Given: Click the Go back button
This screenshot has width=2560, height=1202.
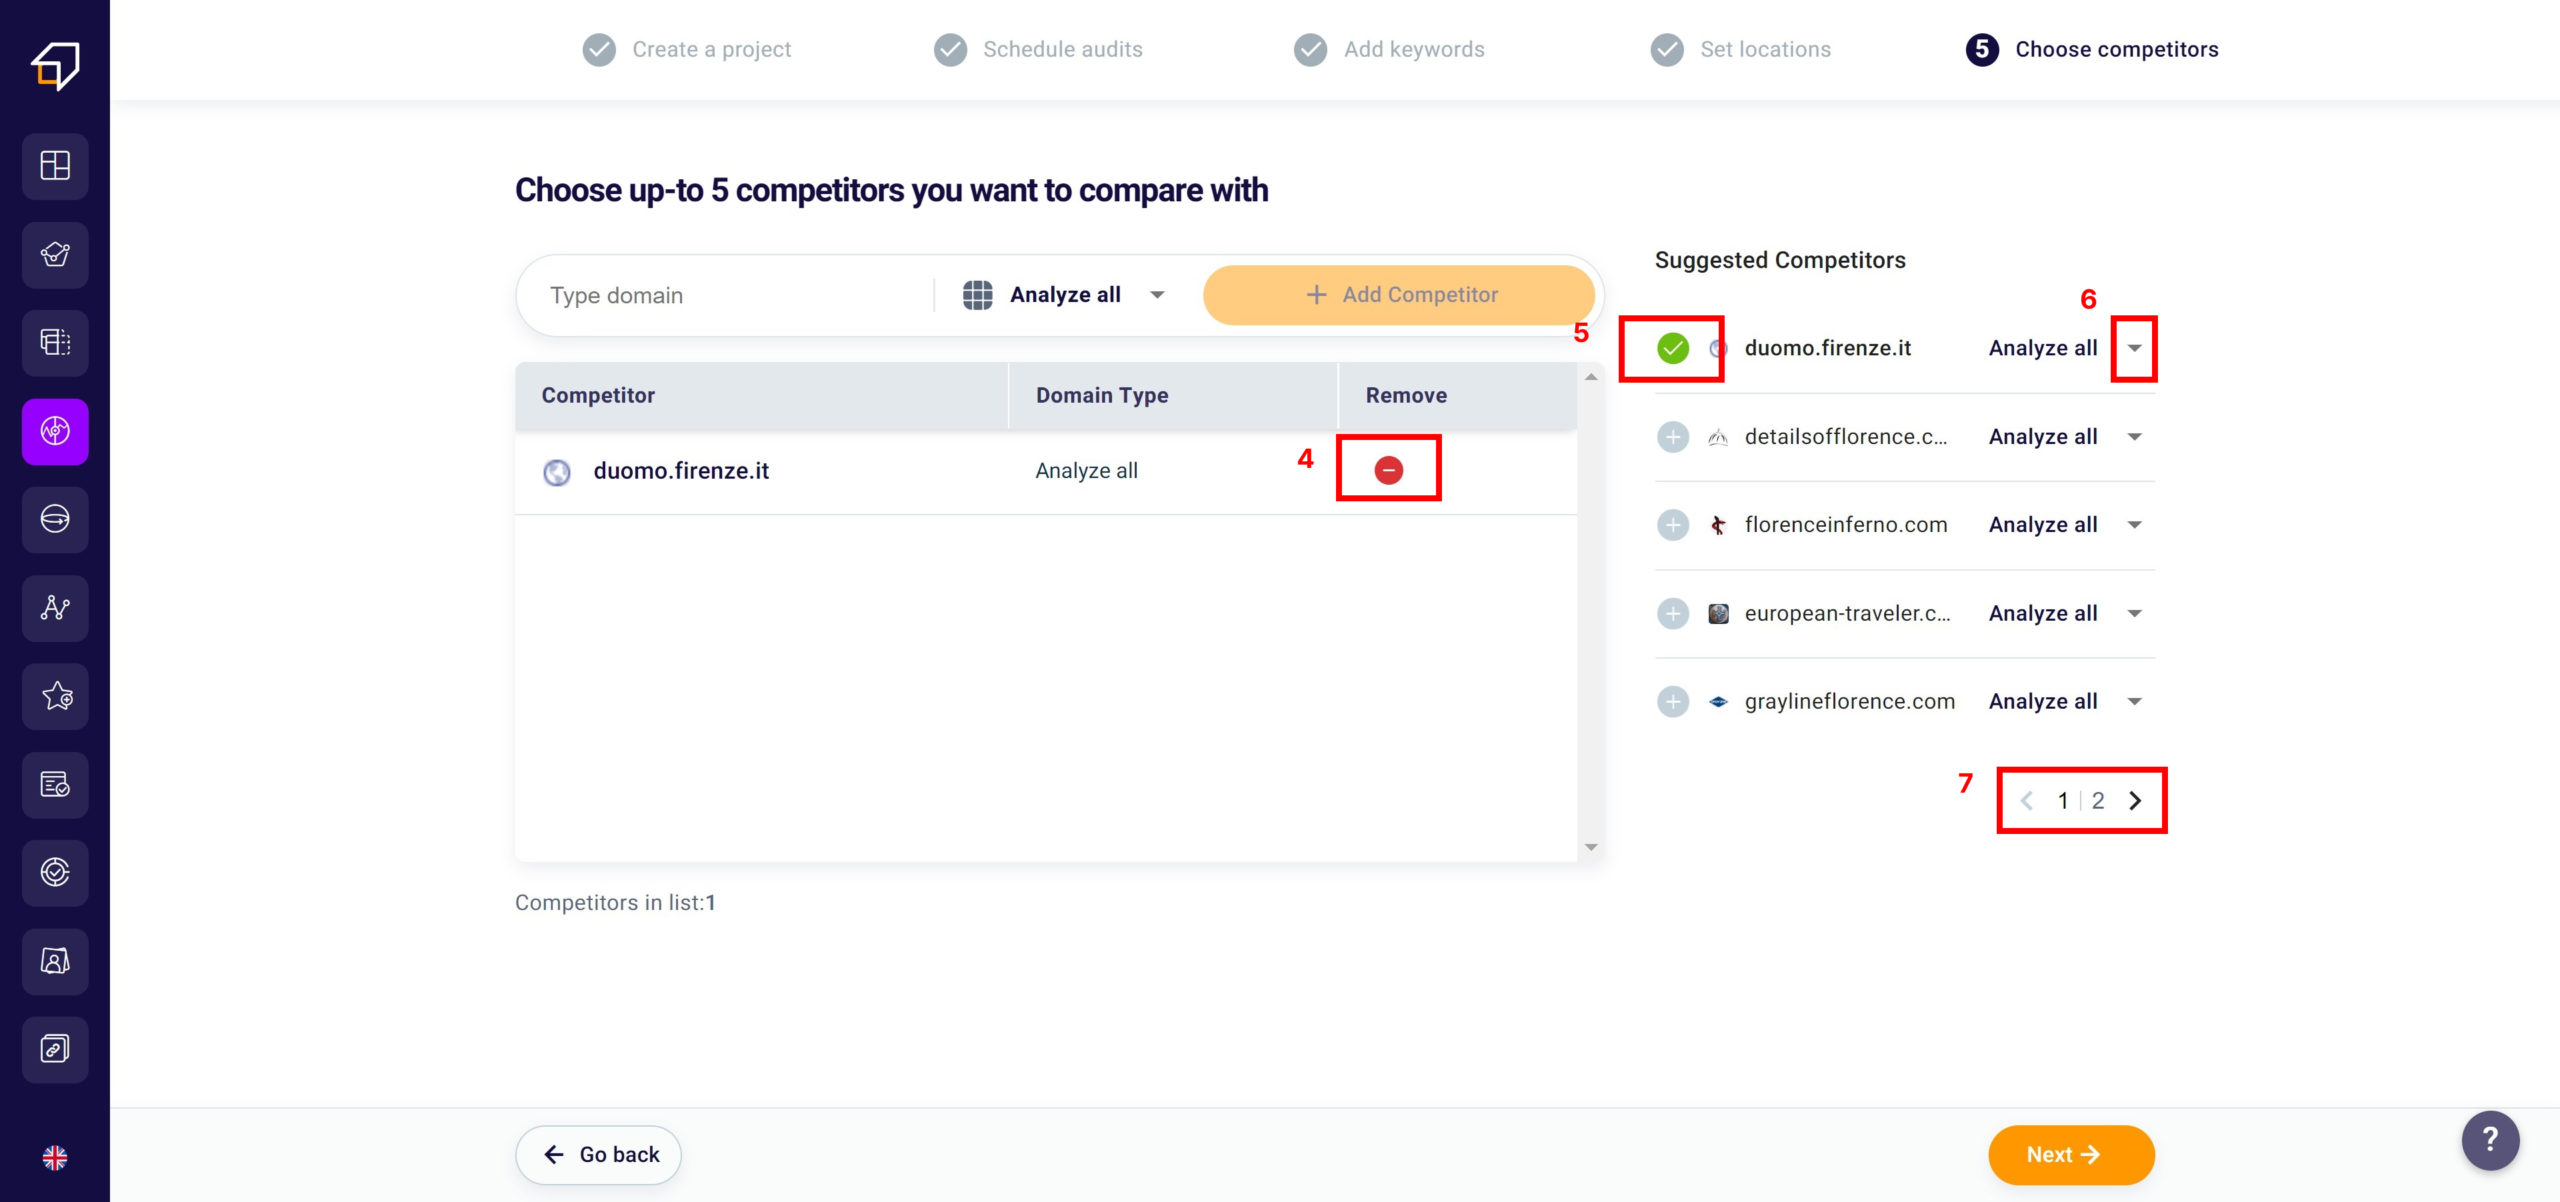Looking at the screenshot, I should click(598, 1155).
